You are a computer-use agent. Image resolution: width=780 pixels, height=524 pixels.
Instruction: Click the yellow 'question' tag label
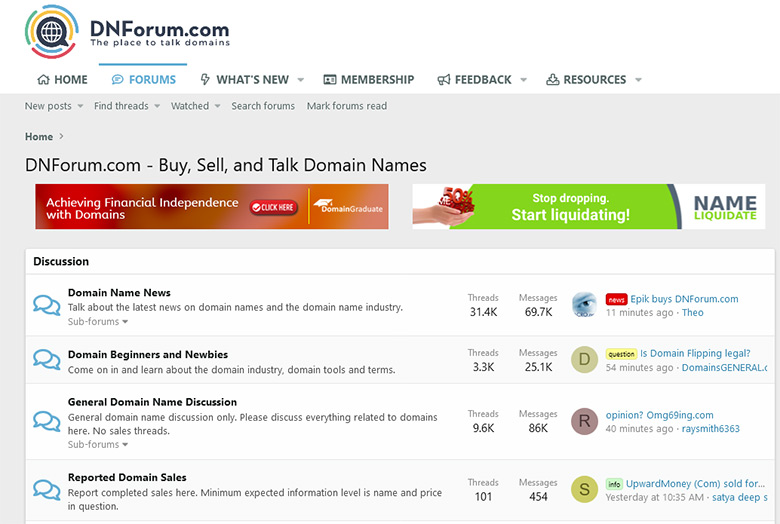coord(621,354)
